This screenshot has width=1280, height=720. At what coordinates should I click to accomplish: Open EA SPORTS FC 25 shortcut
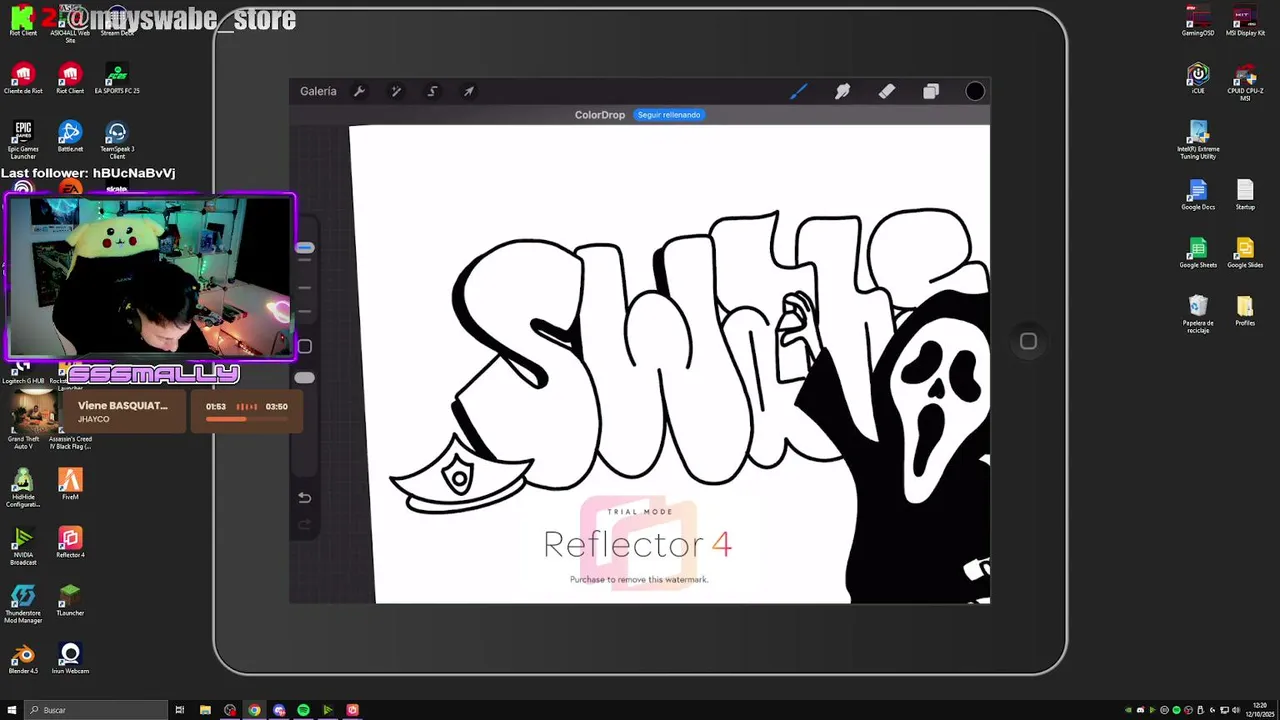point(117,79)
